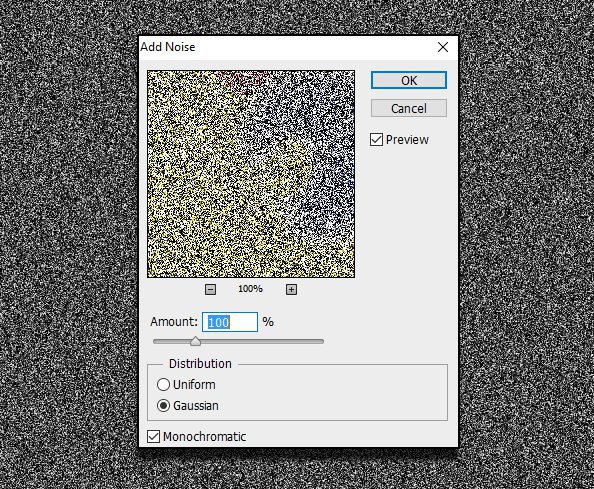Click the Uniform label text
The height and width of the screenshot is (489, 594).
[194, 384]
